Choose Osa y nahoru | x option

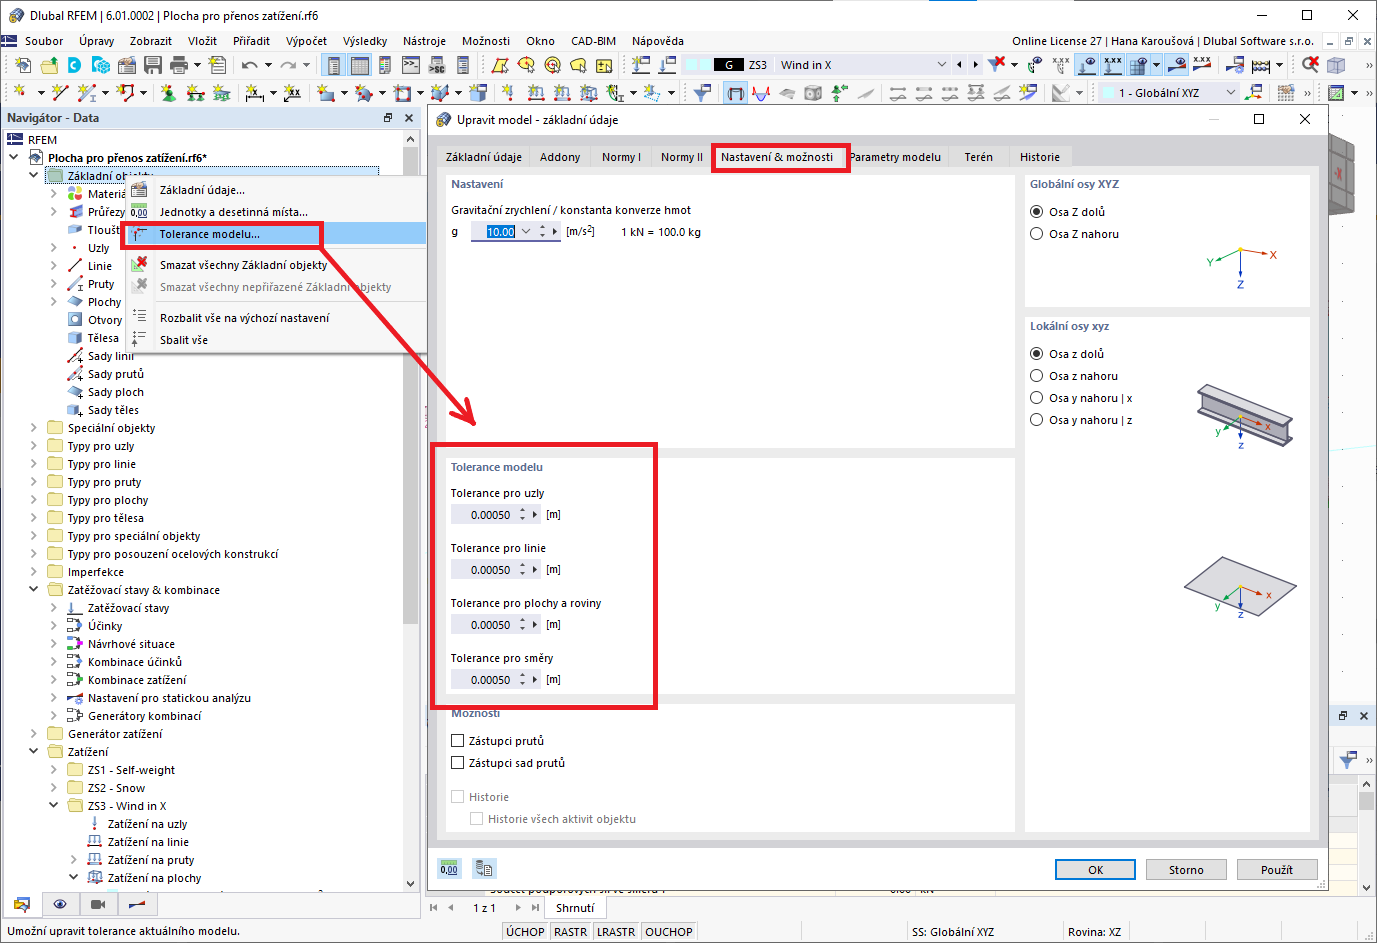tap(1037, 398)
